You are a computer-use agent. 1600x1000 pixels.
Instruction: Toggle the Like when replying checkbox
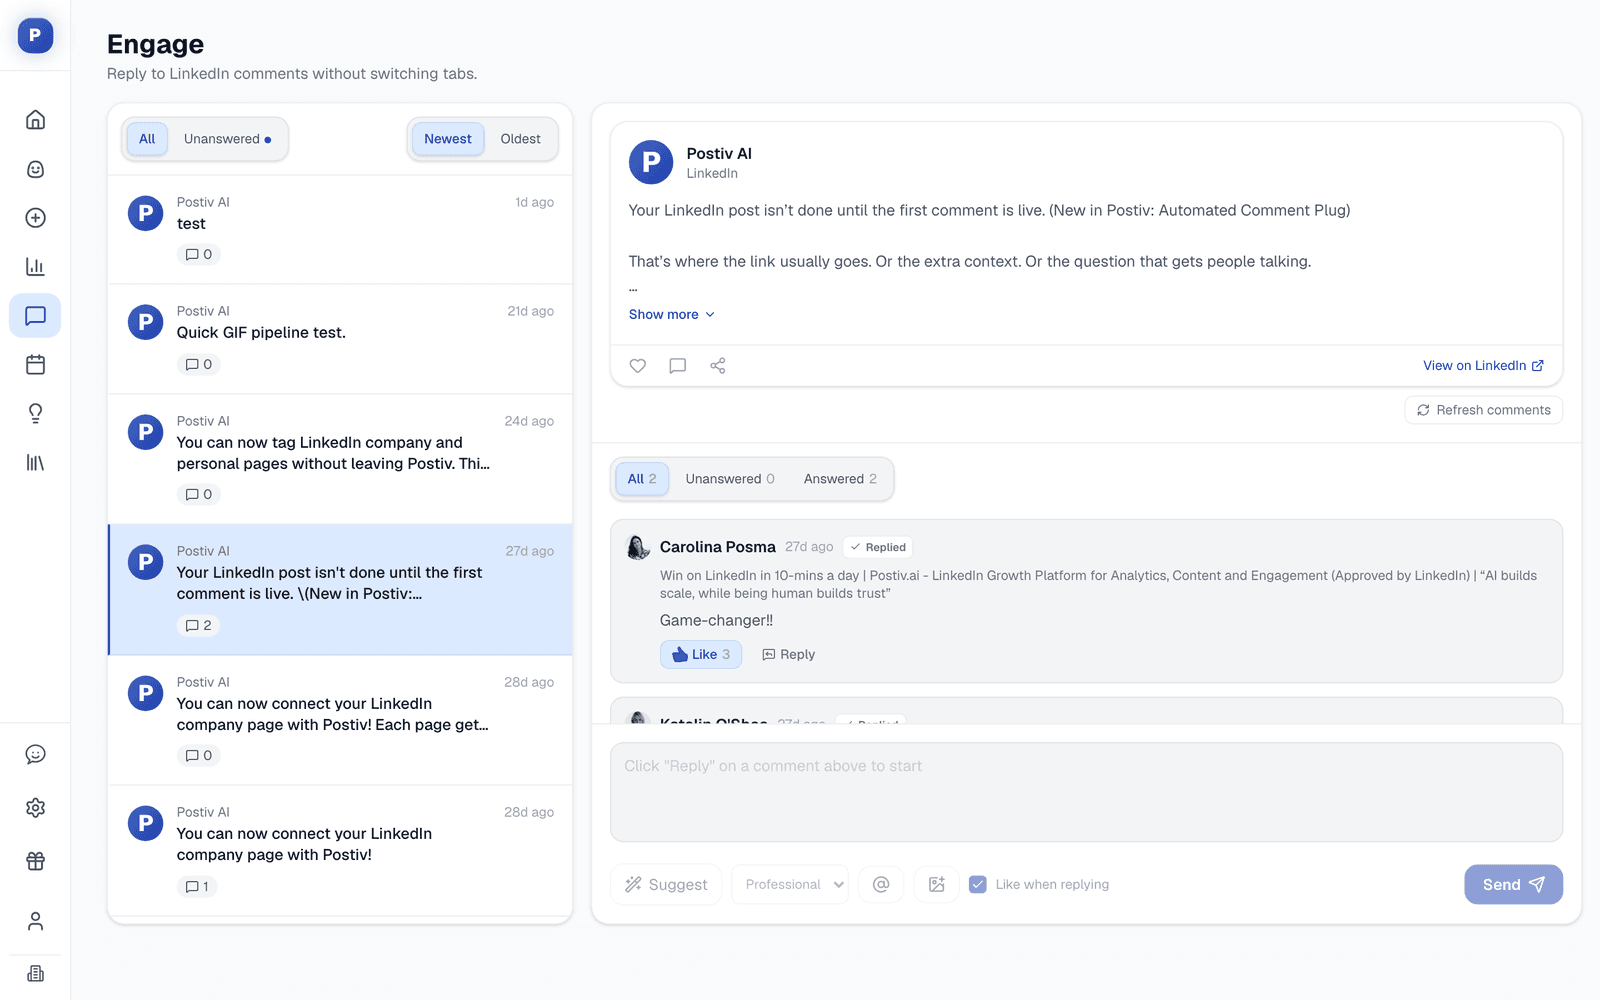978,885
